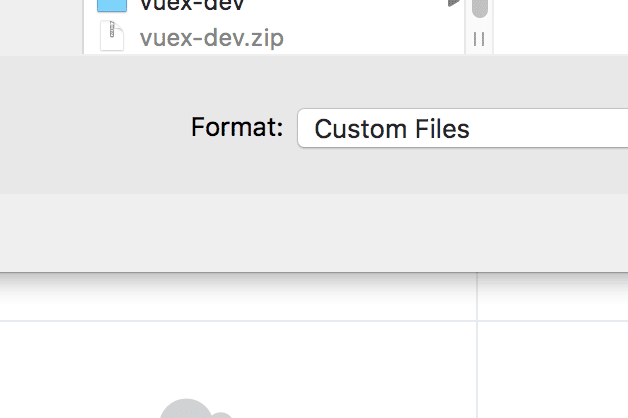Click the scrollbar track below the thumb
The height and width of the screenshot is (418, 628).
pyautogui.click(x=480, y=24)
